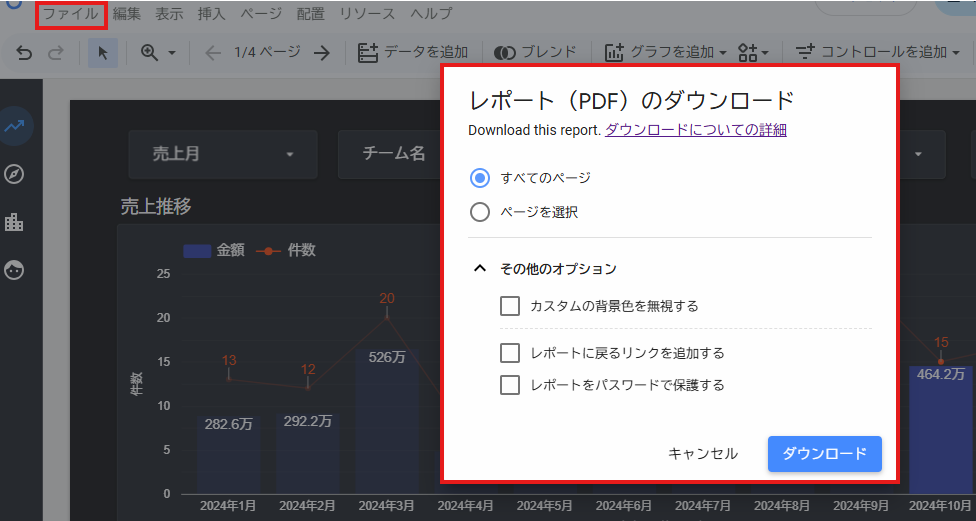
Task: Open the ファイル menu
Action: pos(70,14)
